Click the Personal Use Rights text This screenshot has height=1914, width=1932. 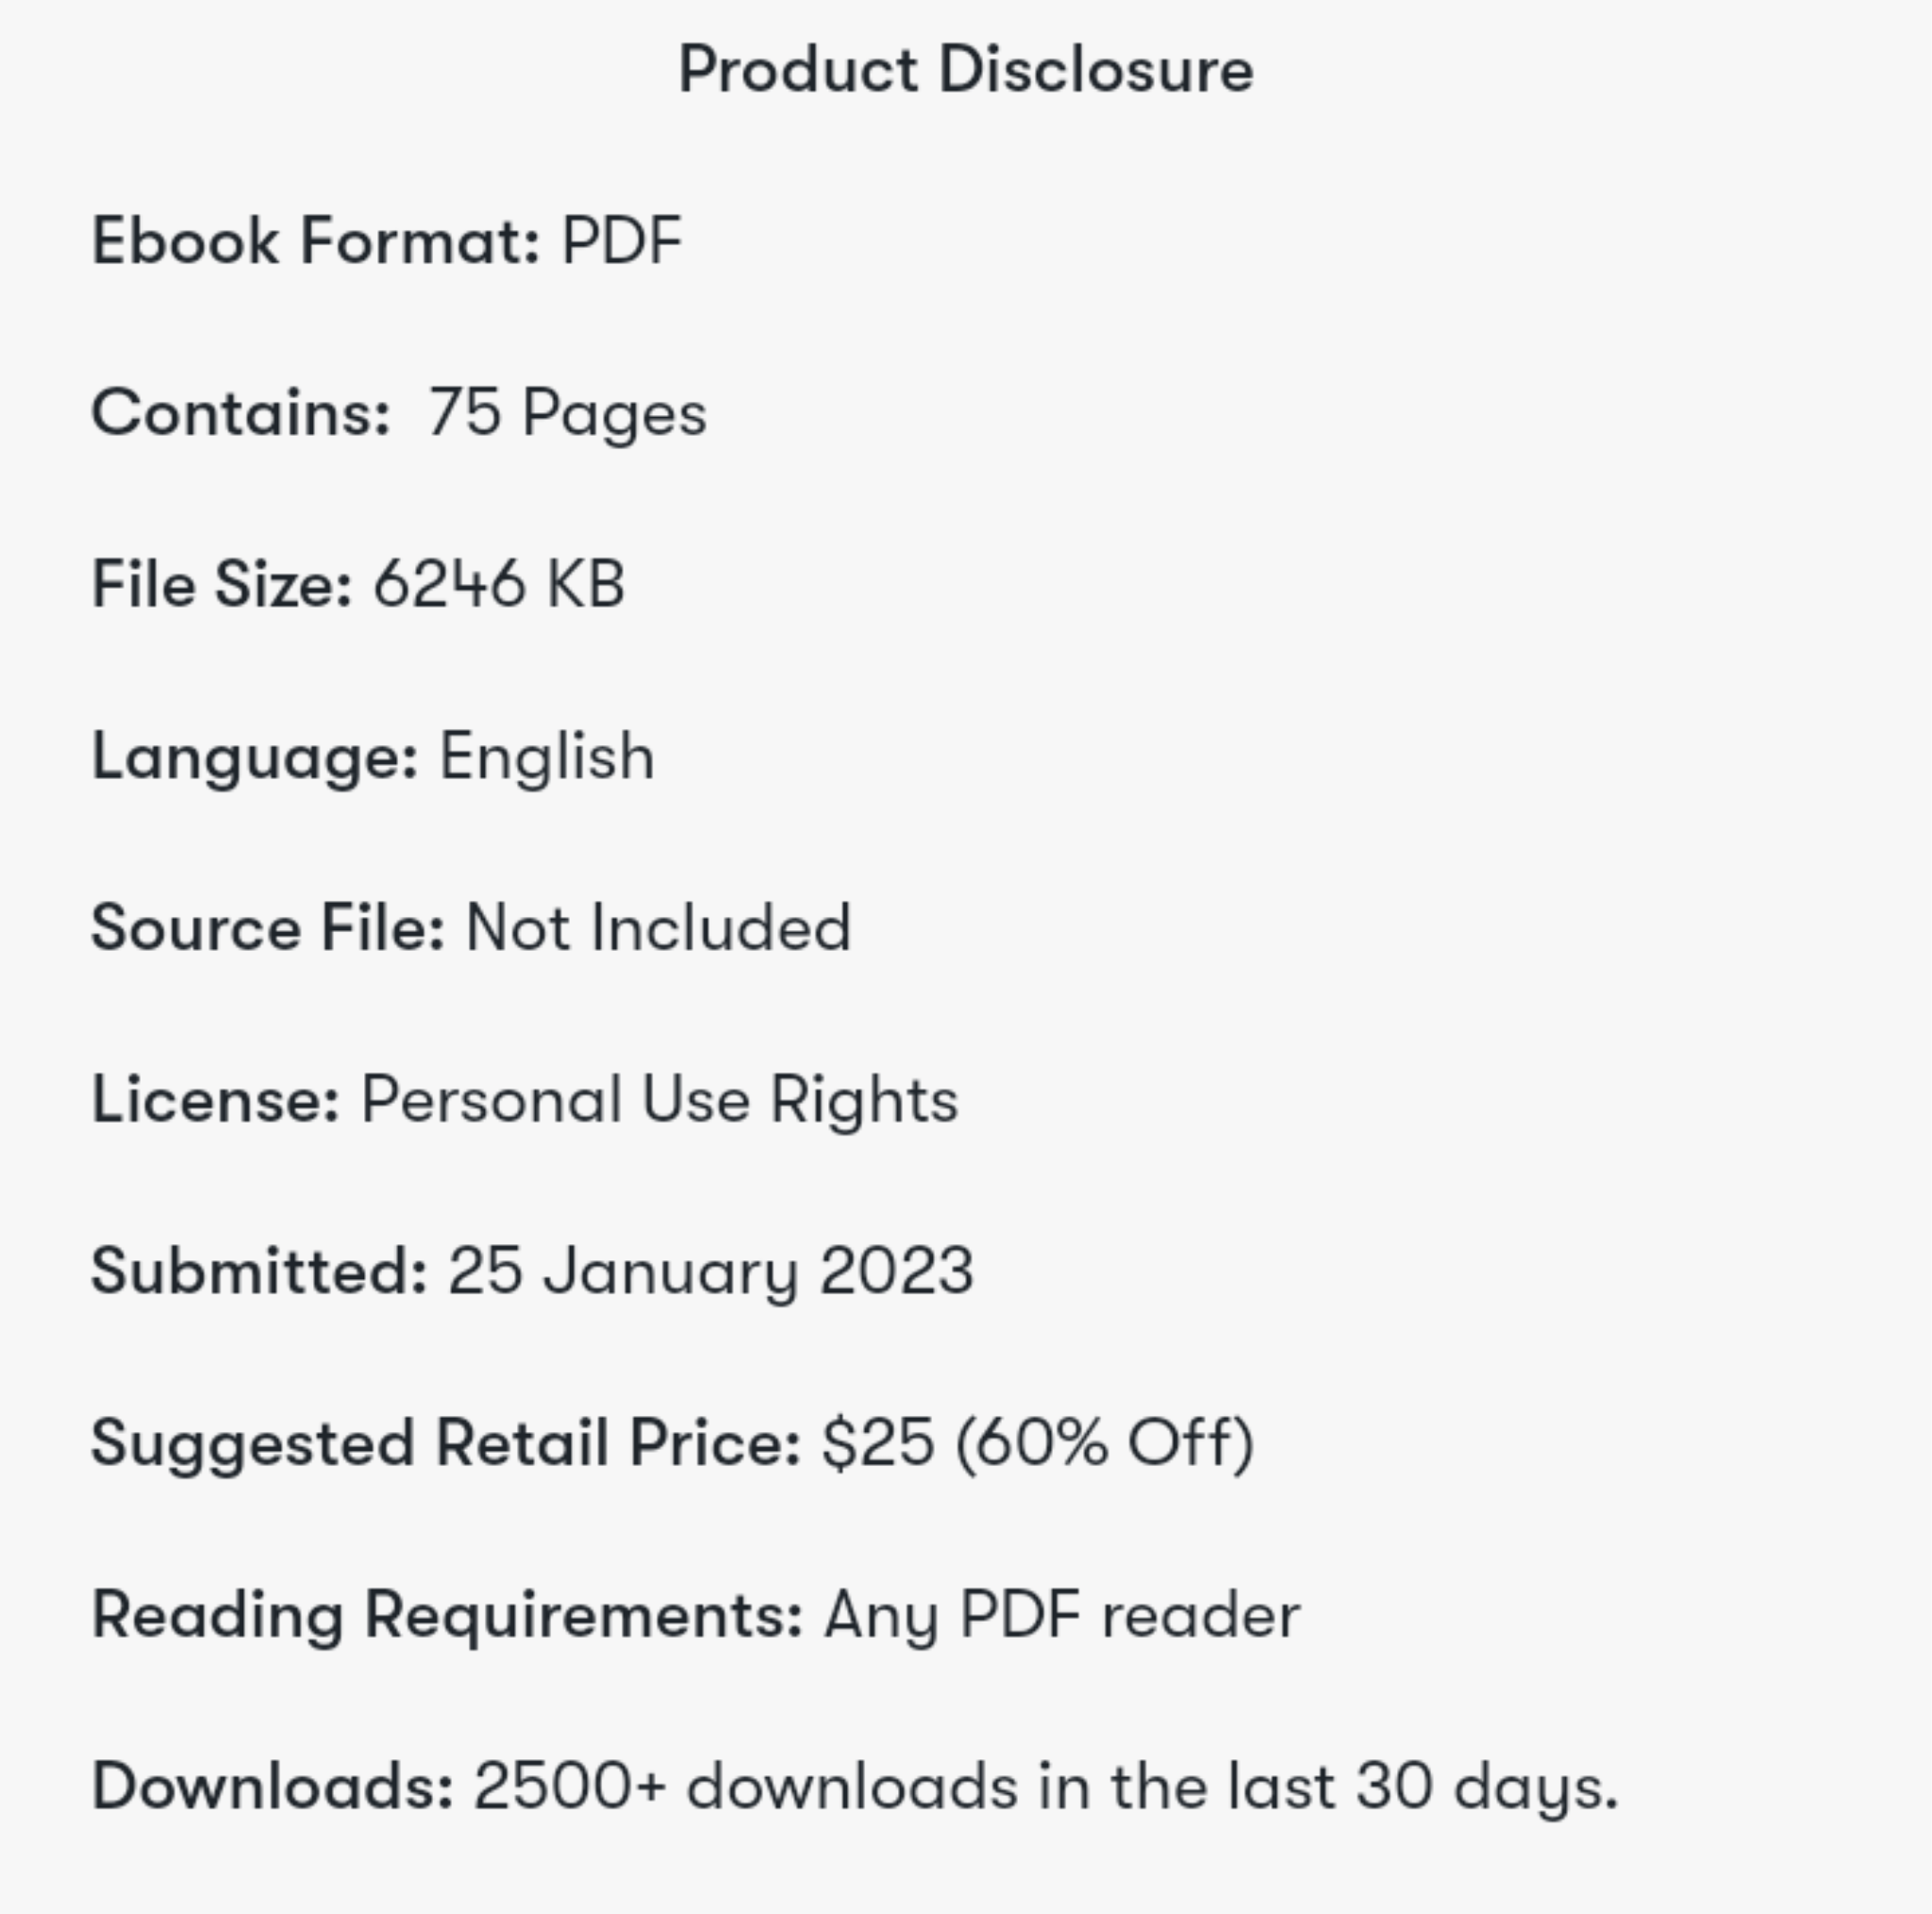click(659, 1101)
